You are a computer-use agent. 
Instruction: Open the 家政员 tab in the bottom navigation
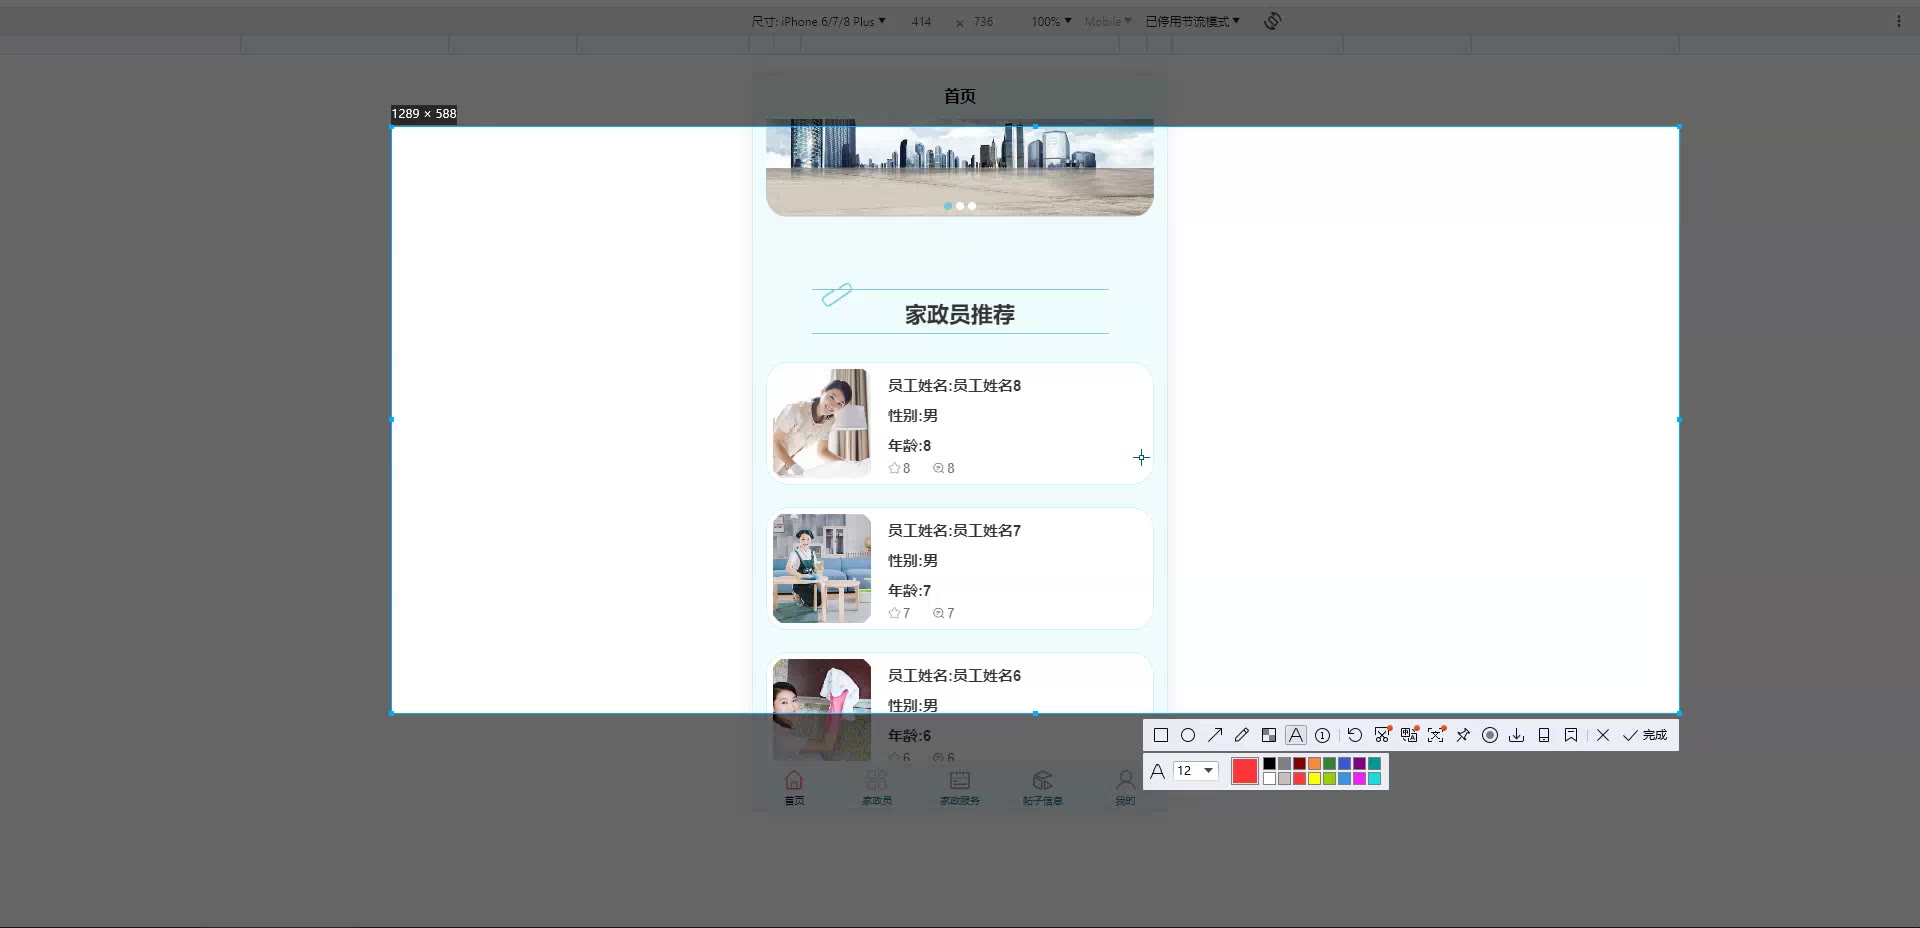click(x=877, y=788)
